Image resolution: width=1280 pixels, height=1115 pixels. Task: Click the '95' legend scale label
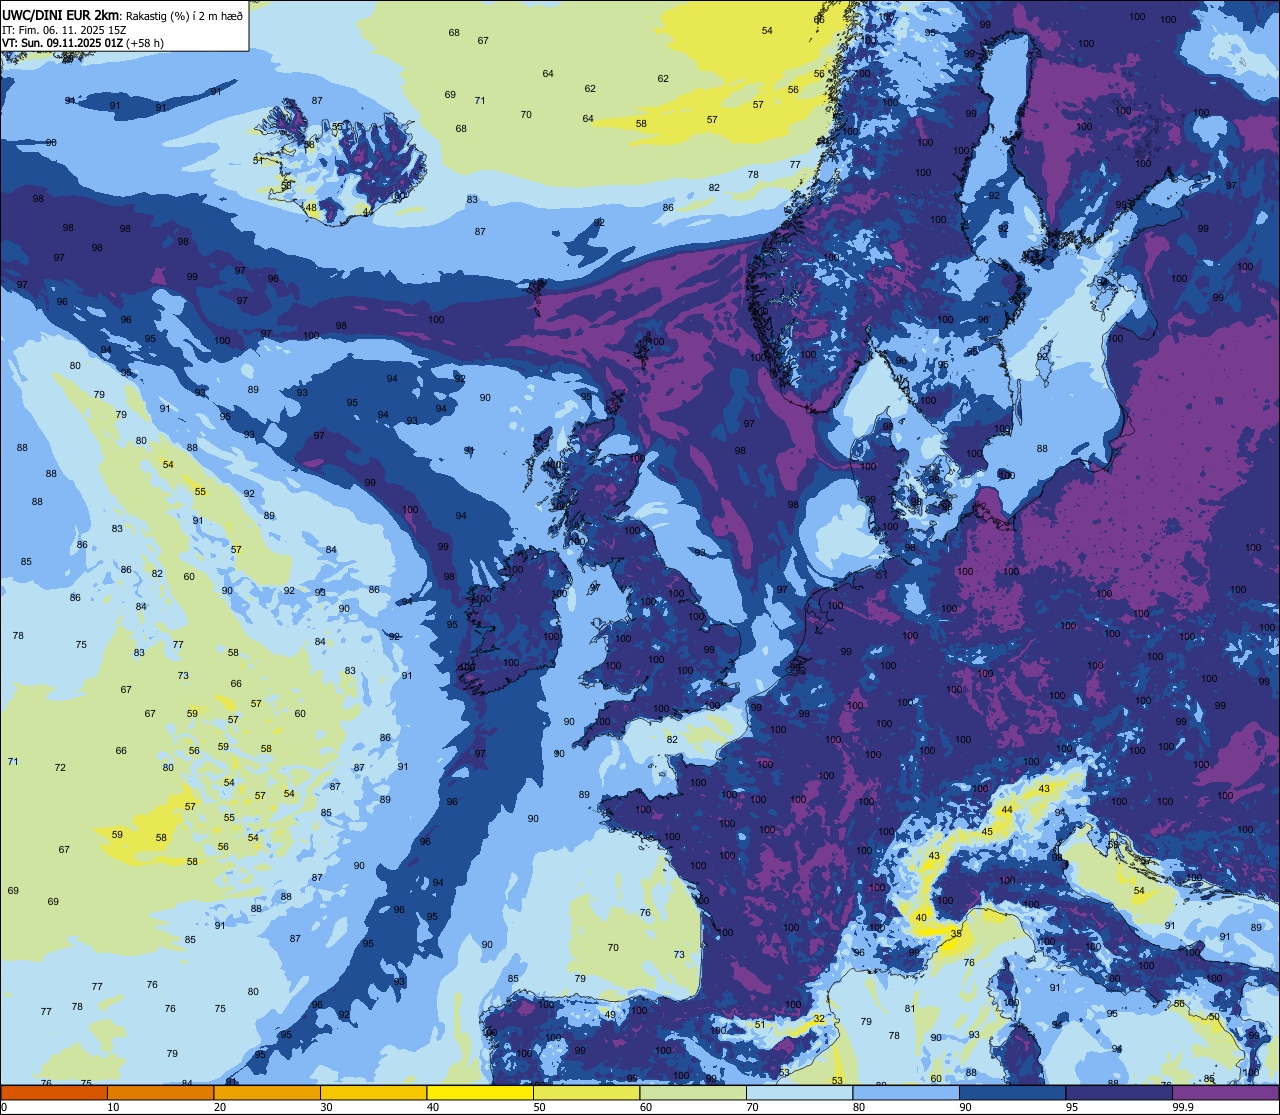(1072, 1106)
